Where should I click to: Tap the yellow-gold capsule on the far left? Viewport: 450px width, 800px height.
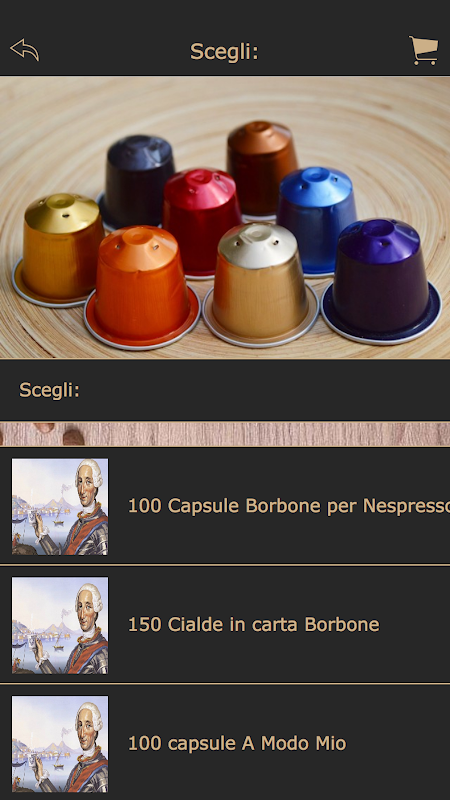59,249
